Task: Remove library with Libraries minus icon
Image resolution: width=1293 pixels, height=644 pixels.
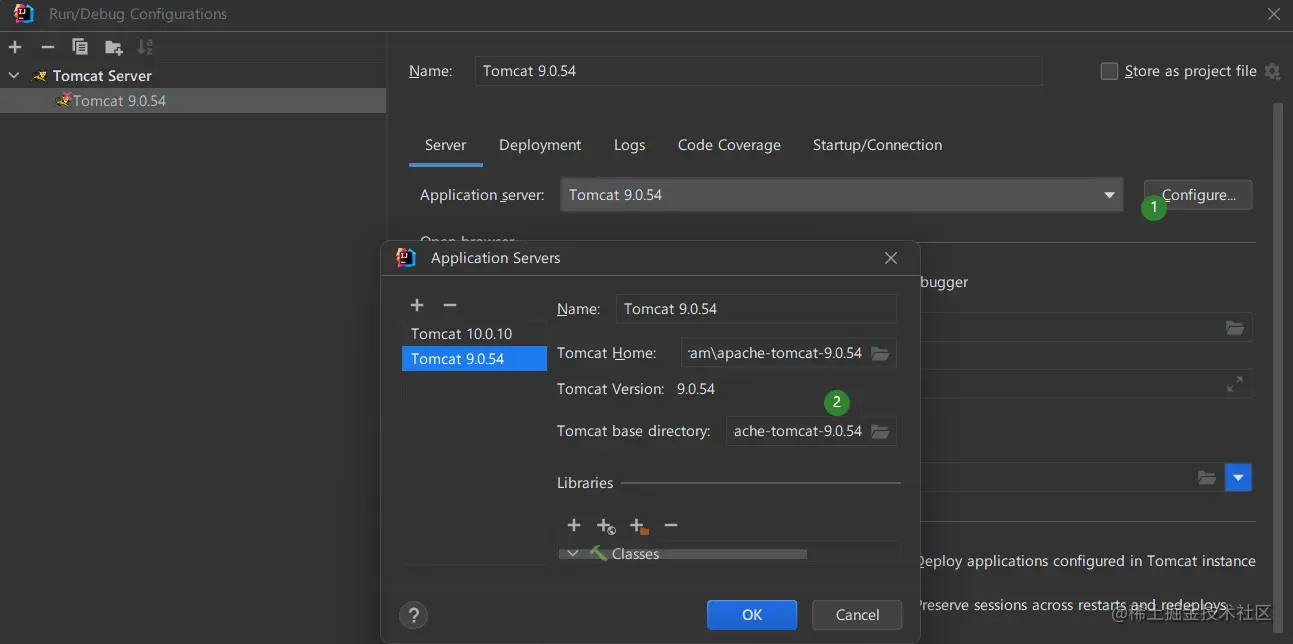Action: point(671,525)
